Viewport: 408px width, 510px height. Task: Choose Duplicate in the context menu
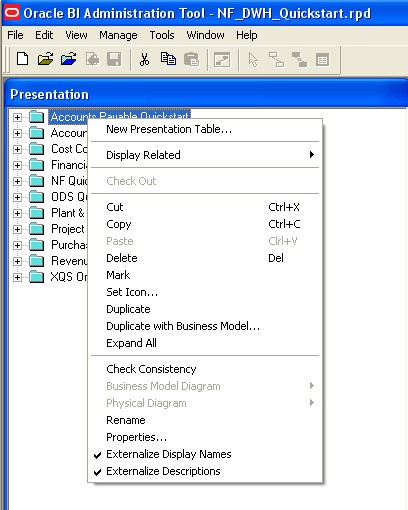(x=205, y=309)
